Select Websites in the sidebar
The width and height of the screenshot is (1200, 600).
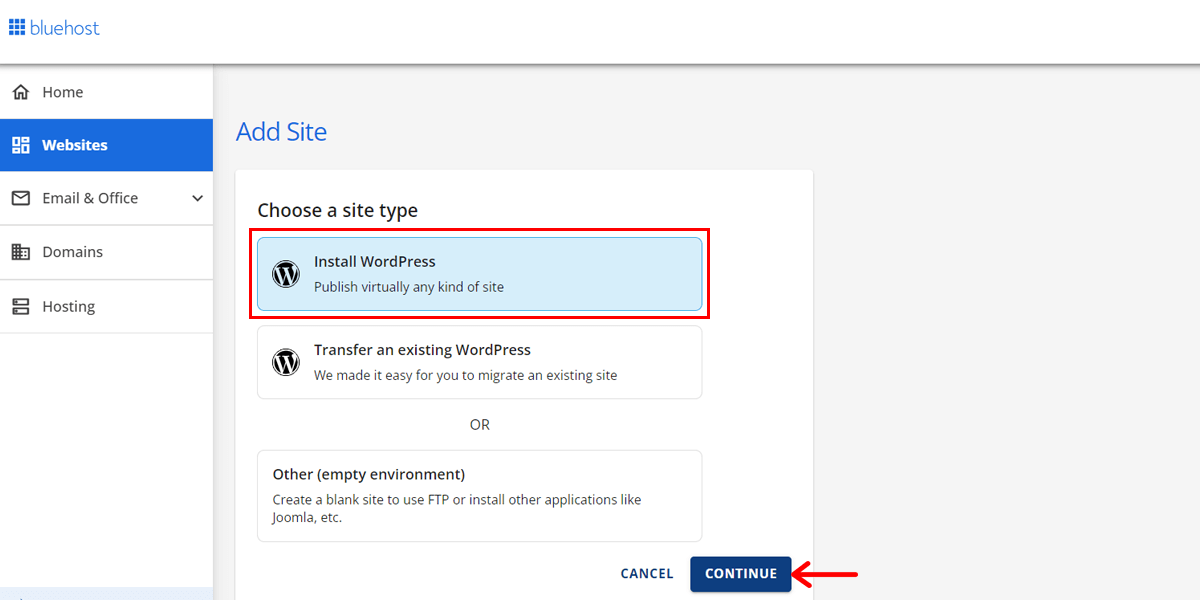coord(106,145)
